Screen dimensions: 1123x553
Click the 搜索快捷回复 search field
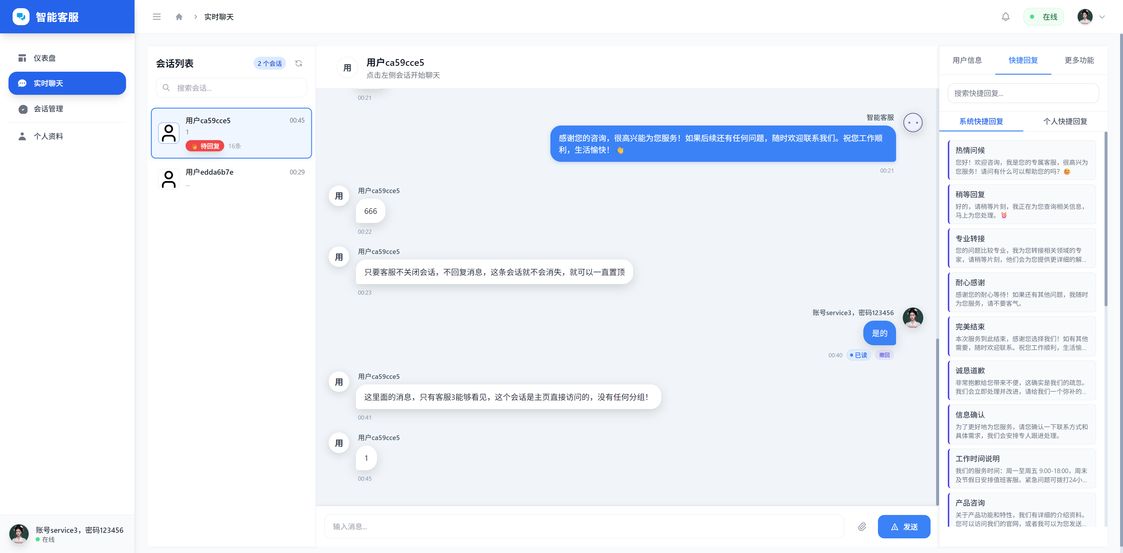[1022, 93]
